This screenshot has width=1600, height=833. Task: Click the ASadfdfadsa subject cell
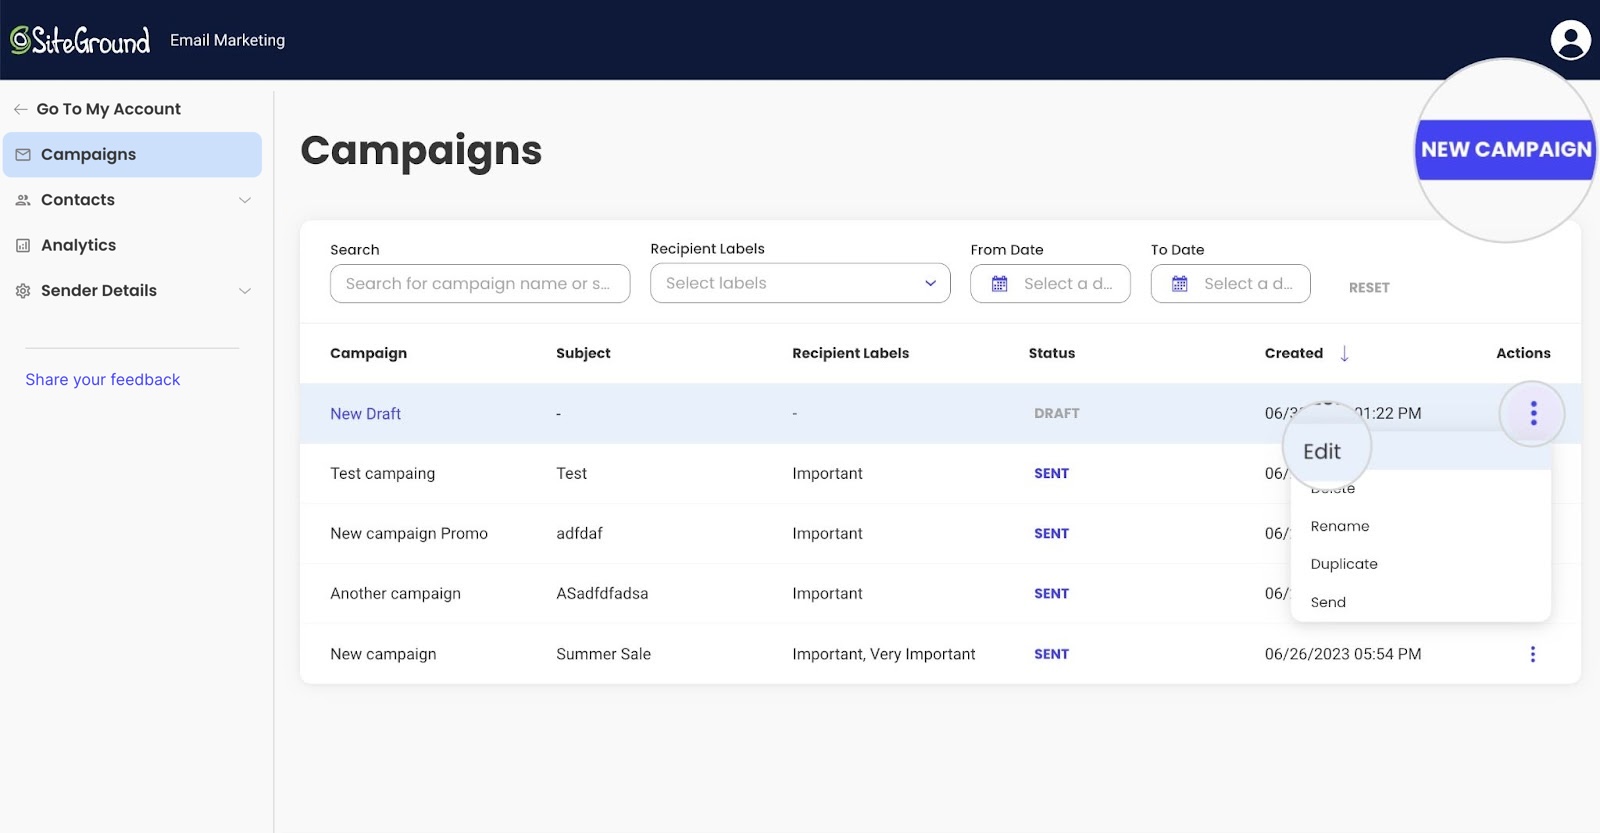(x=602, y=594)
